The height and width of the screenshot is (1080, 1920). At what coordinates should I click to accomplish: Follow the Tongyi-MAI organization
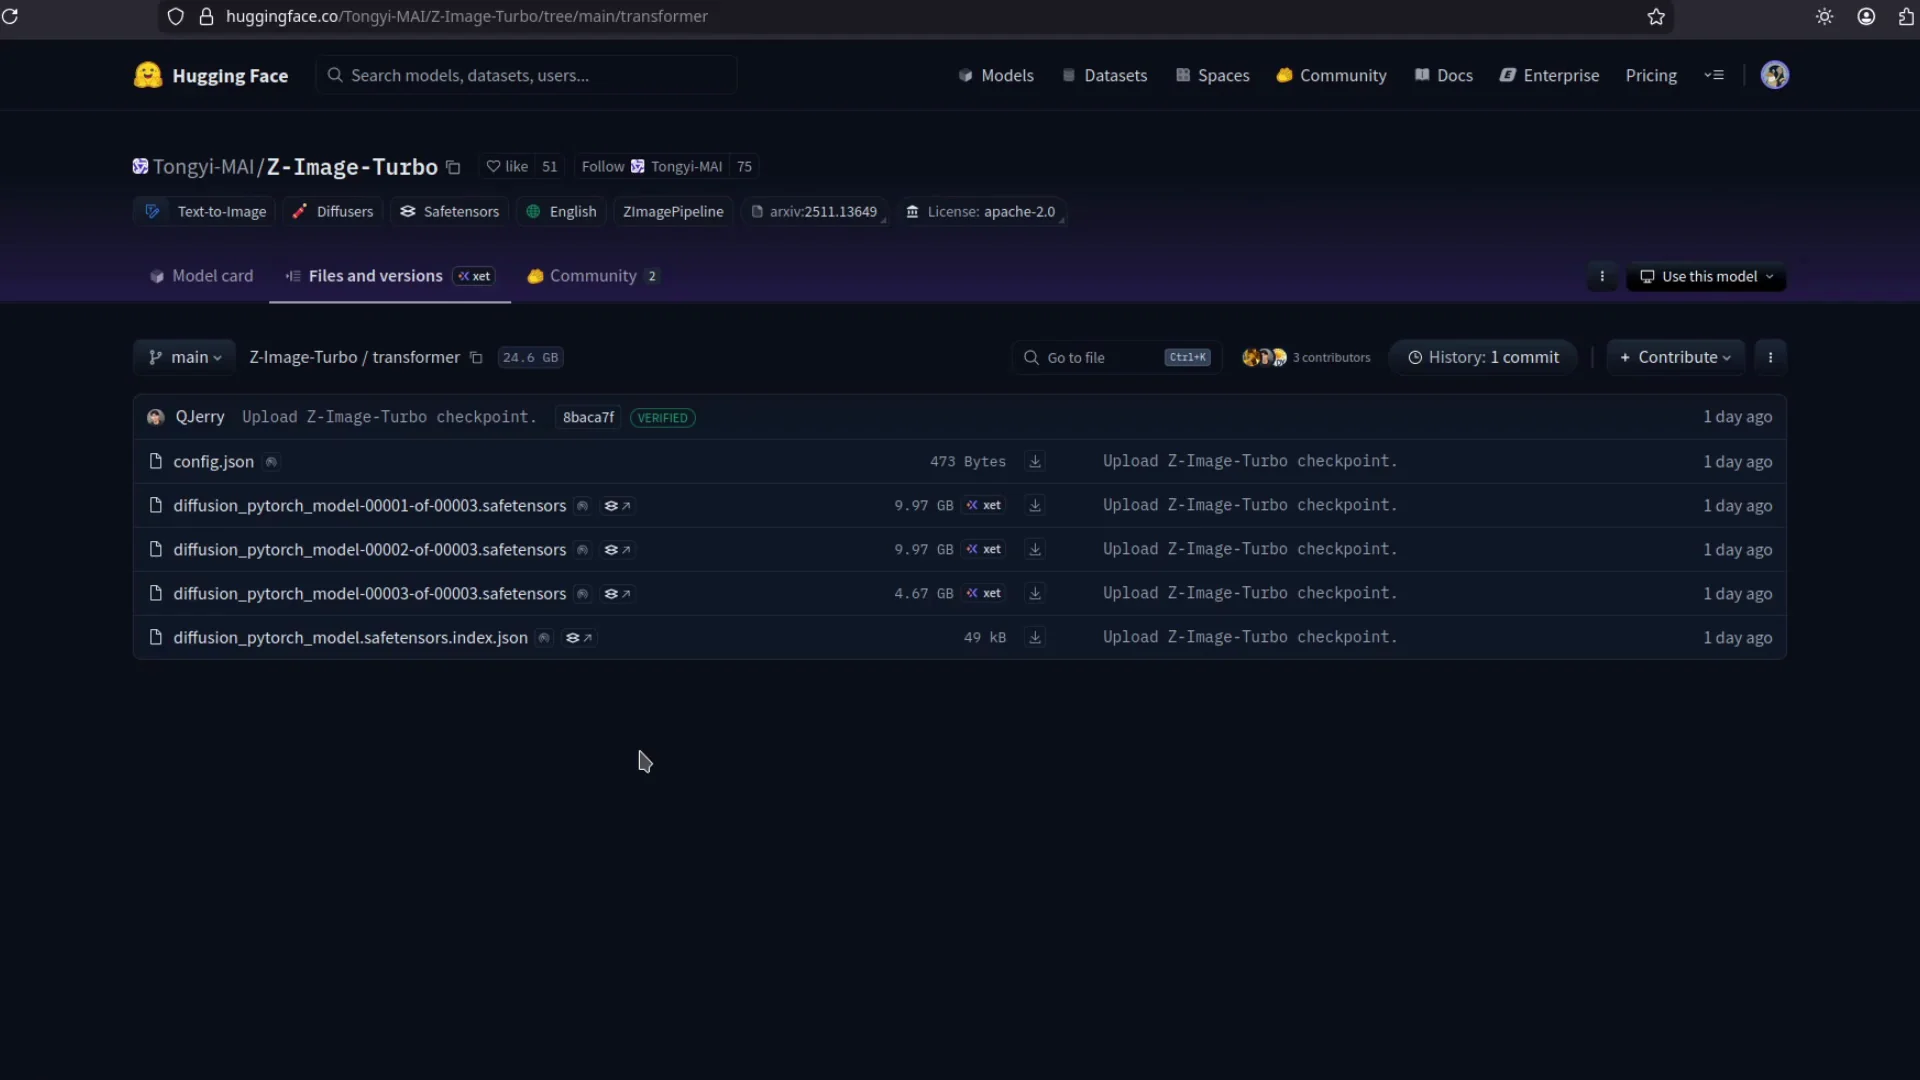pos(602,166)
